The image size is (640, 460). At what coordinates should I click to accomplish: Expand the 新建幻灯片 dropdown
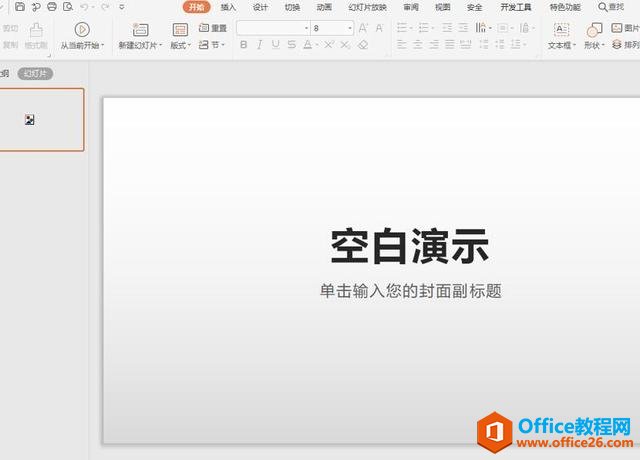coord(160,45)
